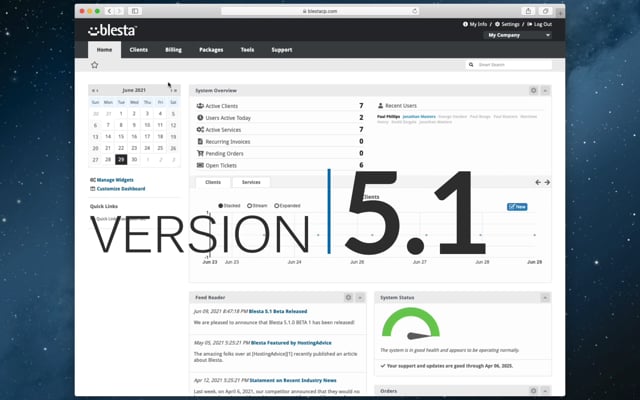Collapse the Feed Reader widget
Image resolution: width=640 pixels, height=400 pixels.
coord(360,298)
